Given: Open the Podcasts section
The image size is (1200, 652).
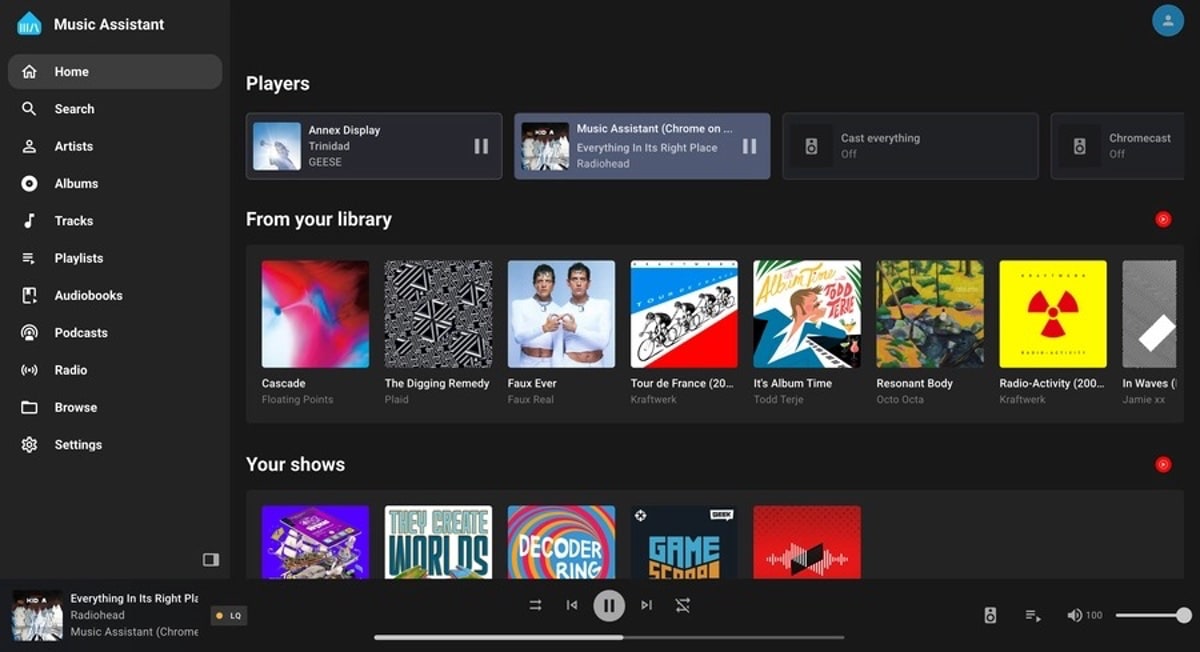Looking at the screenshot, I should (x=80, y=333).
